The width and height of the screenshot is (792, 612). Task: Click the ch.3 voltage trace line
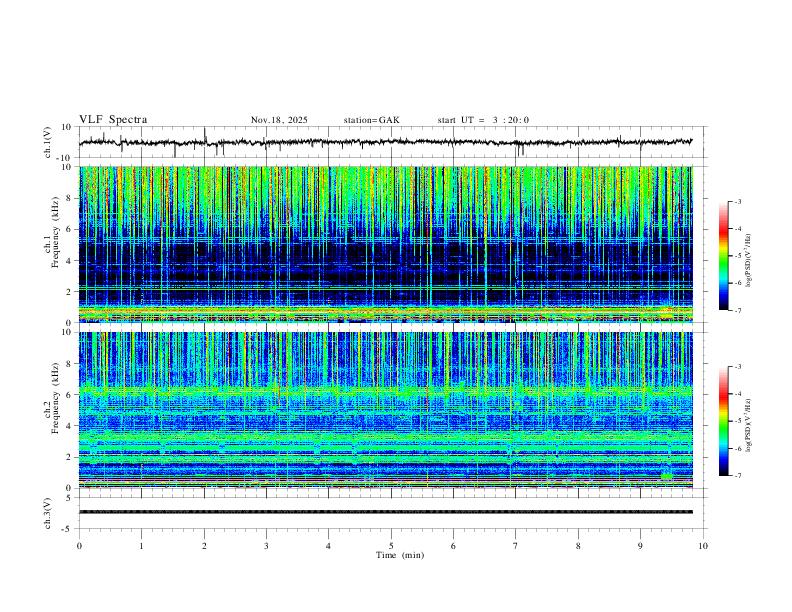(386, 512)
